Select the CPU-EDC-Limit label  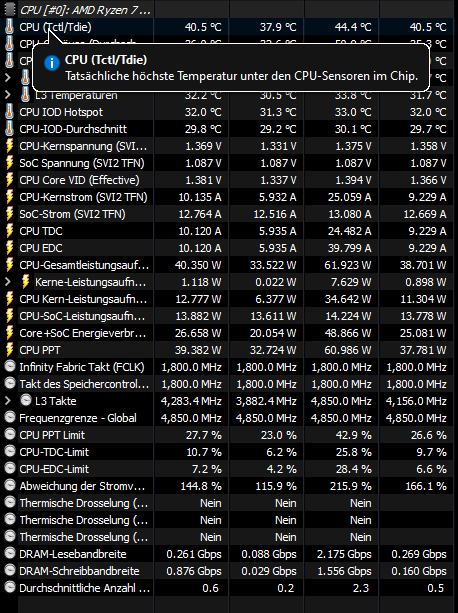(x=54, y=469)
